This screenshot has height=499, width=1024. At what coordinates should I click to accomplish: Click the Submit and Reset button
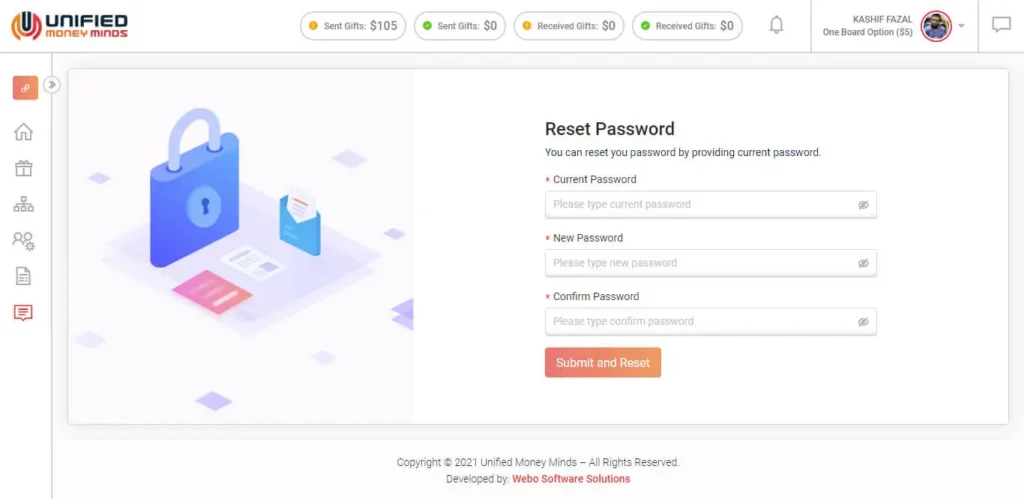pyautogui.click(x=603, y=363)
